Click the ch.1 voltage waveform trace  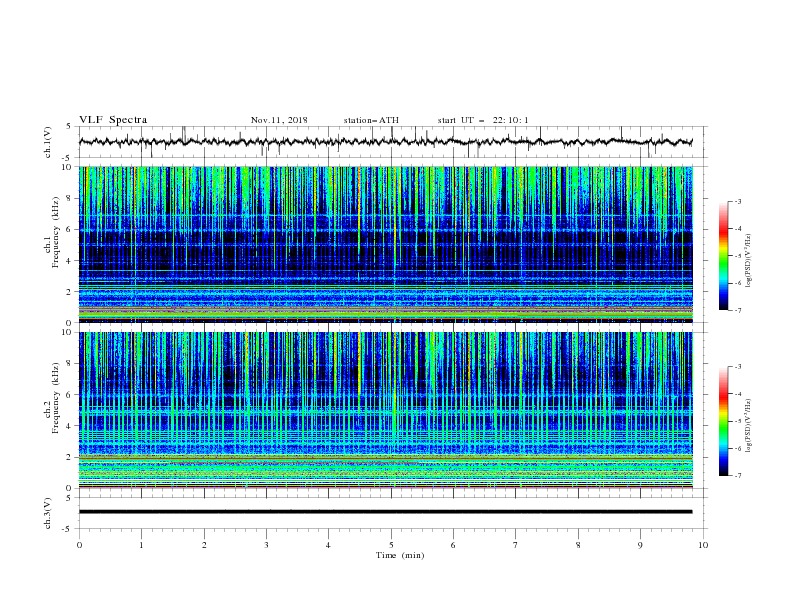385,142
